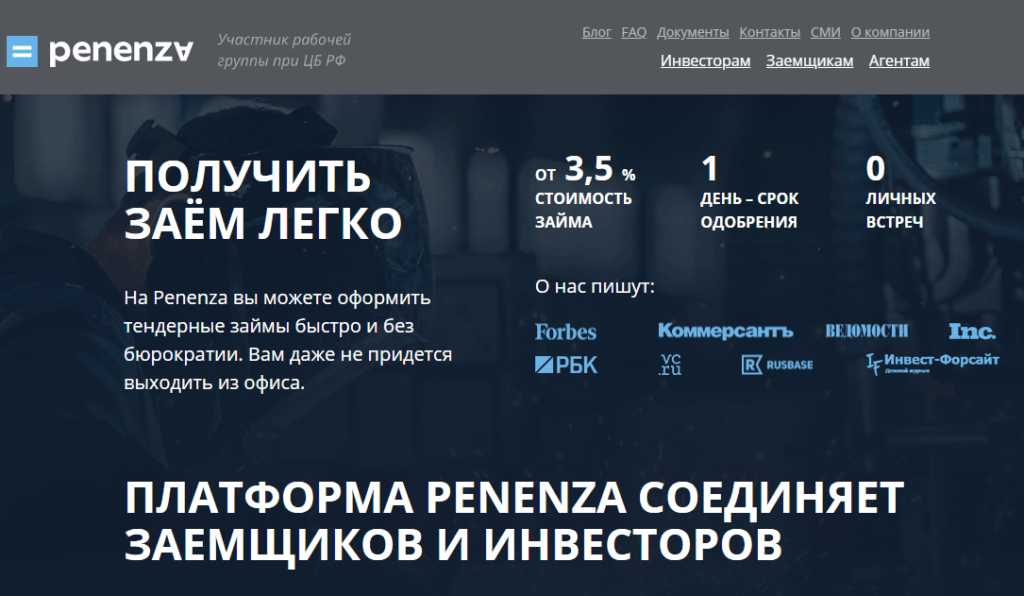Open the vc.ru press logo
The image size is (1024, 596).
point(670,365)
